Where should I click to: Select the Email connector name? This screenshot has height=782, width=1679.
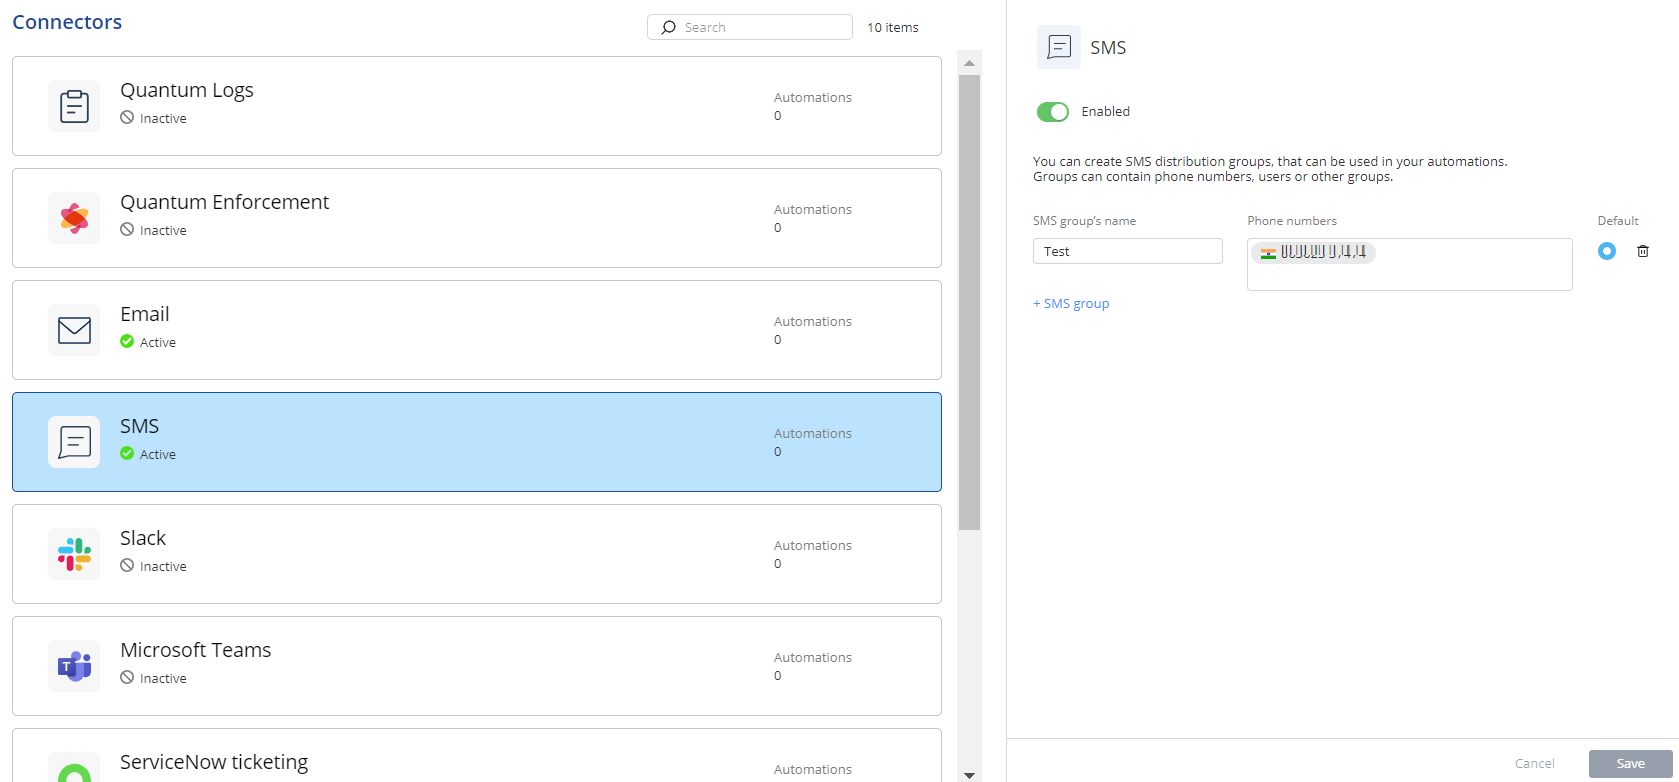145,314
